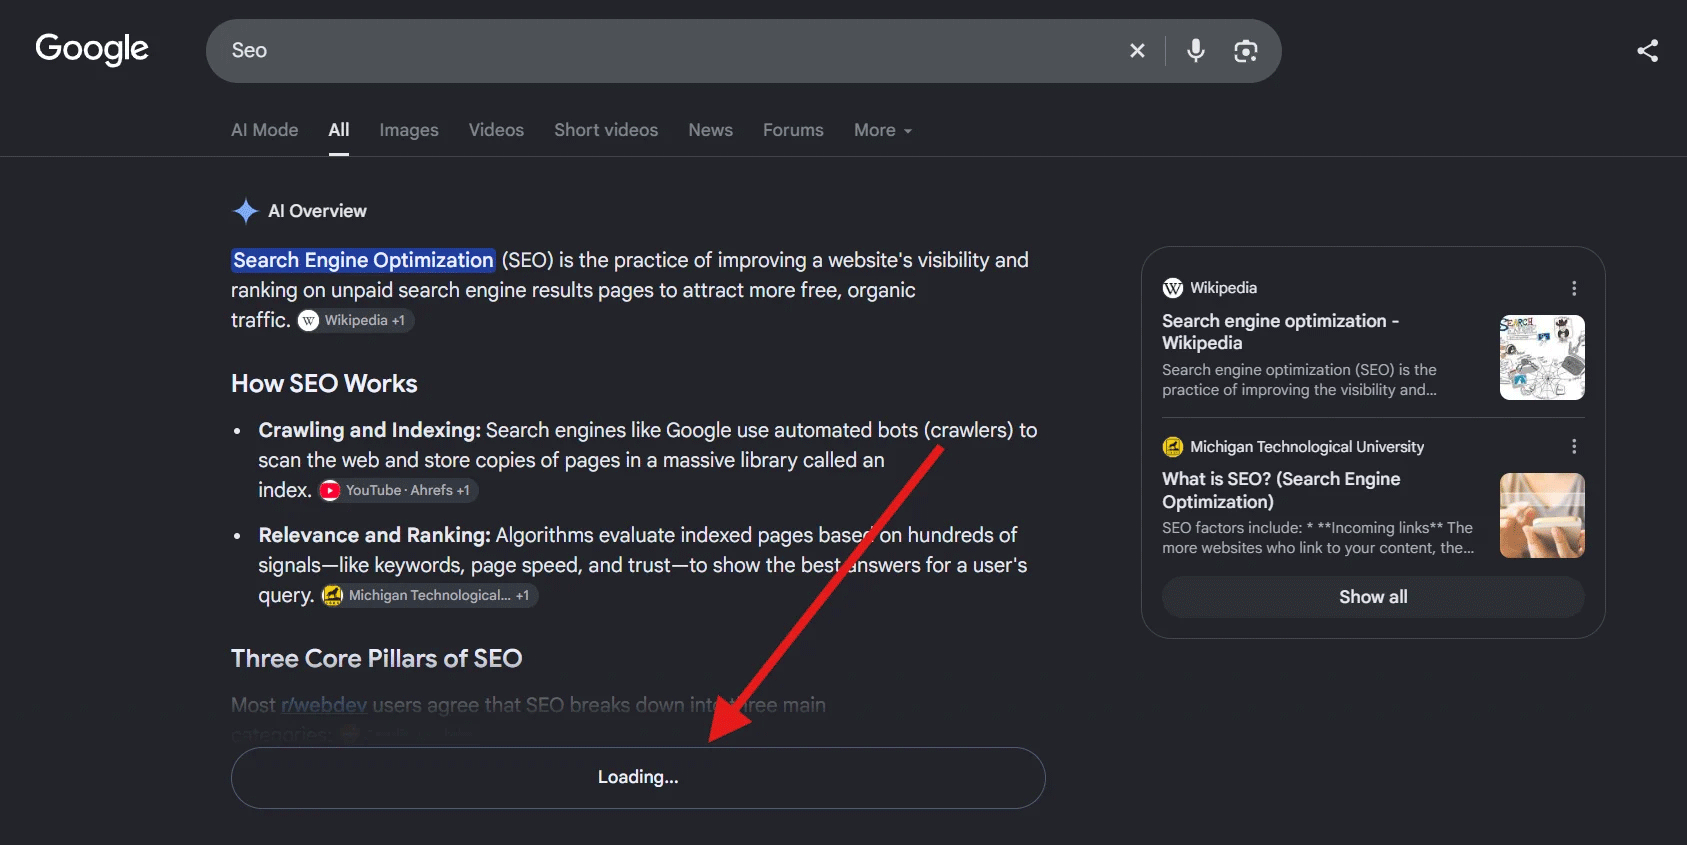1687x845 pixels.
Task: Click the AI Overview label text
Action: coord(317,211)
